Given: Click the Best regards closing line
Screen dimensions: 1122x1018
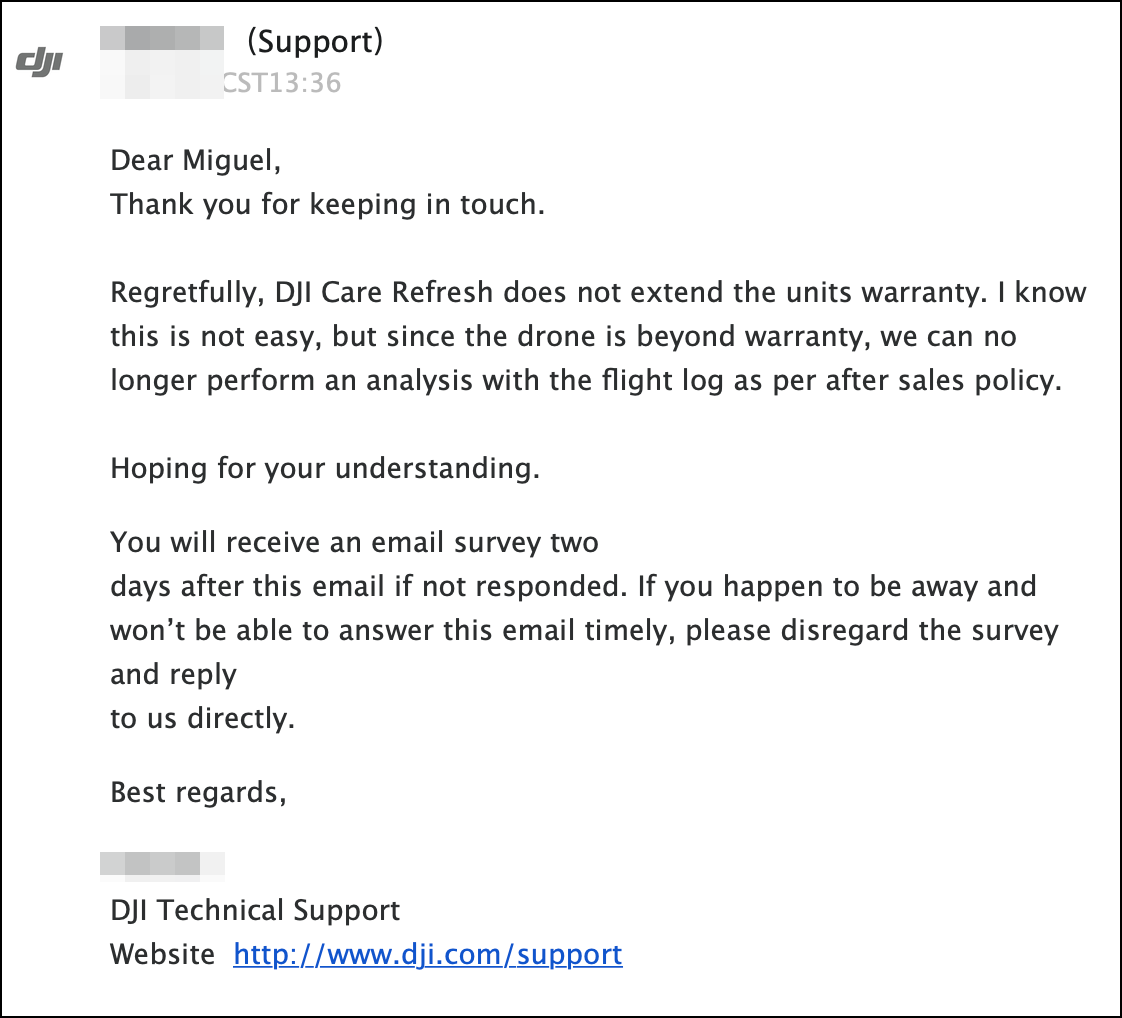Looking at the screenshot, I should click(198, 793).
